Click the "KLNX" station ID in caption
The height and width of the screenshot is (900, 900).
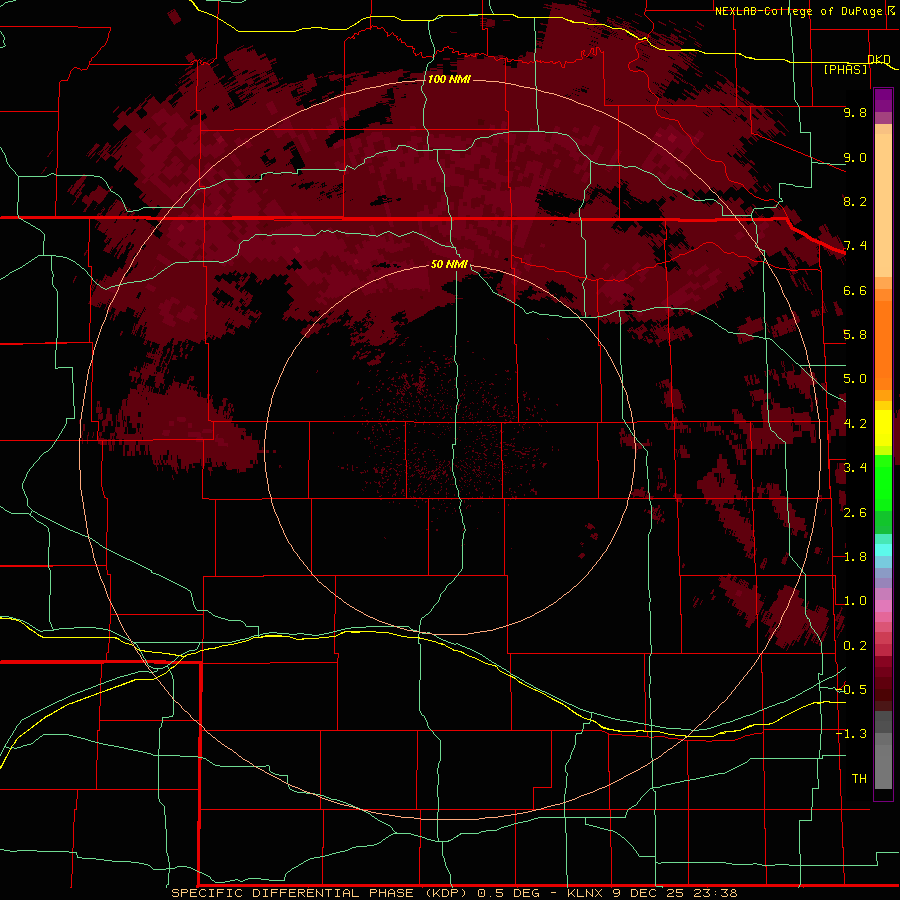(x=585, y=893)
